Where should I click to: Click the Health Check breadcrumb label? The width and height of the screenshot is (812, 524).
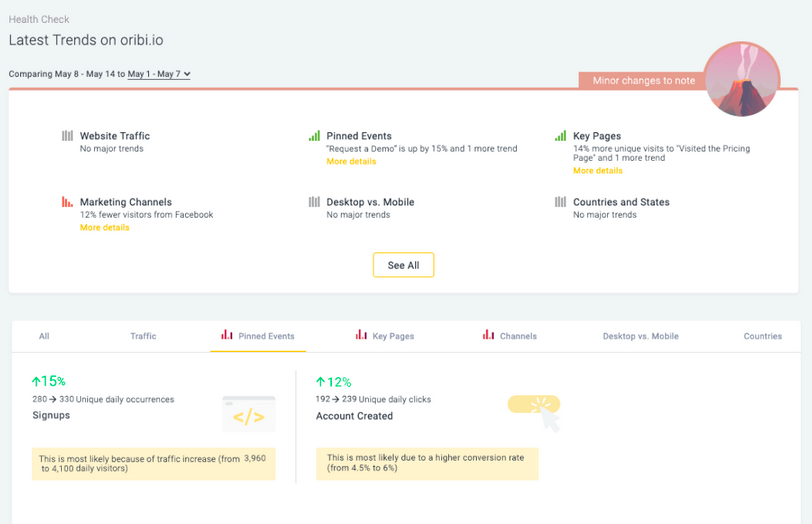(x=39, y=20)
